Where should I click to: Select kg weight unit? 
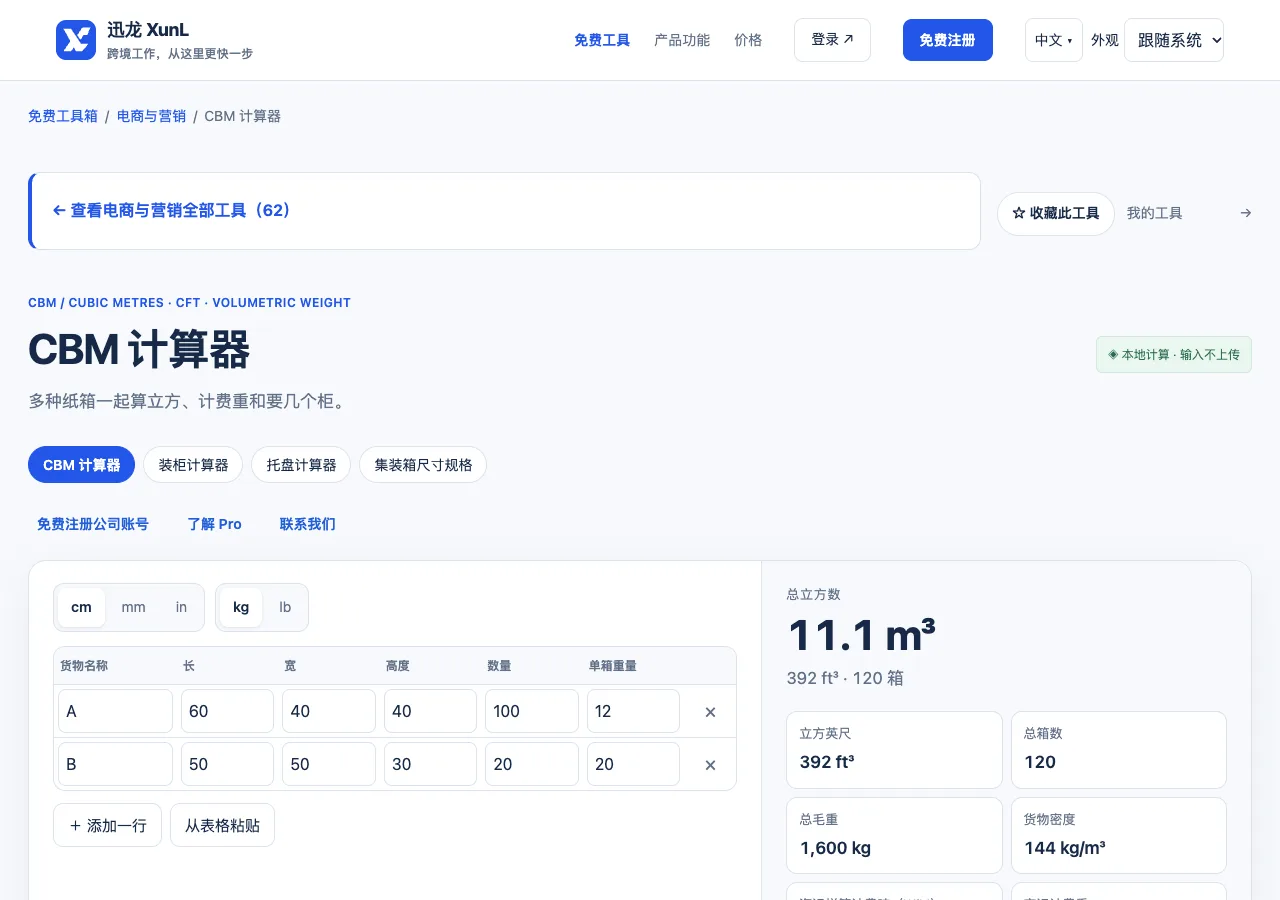click(x=241, y=607)
